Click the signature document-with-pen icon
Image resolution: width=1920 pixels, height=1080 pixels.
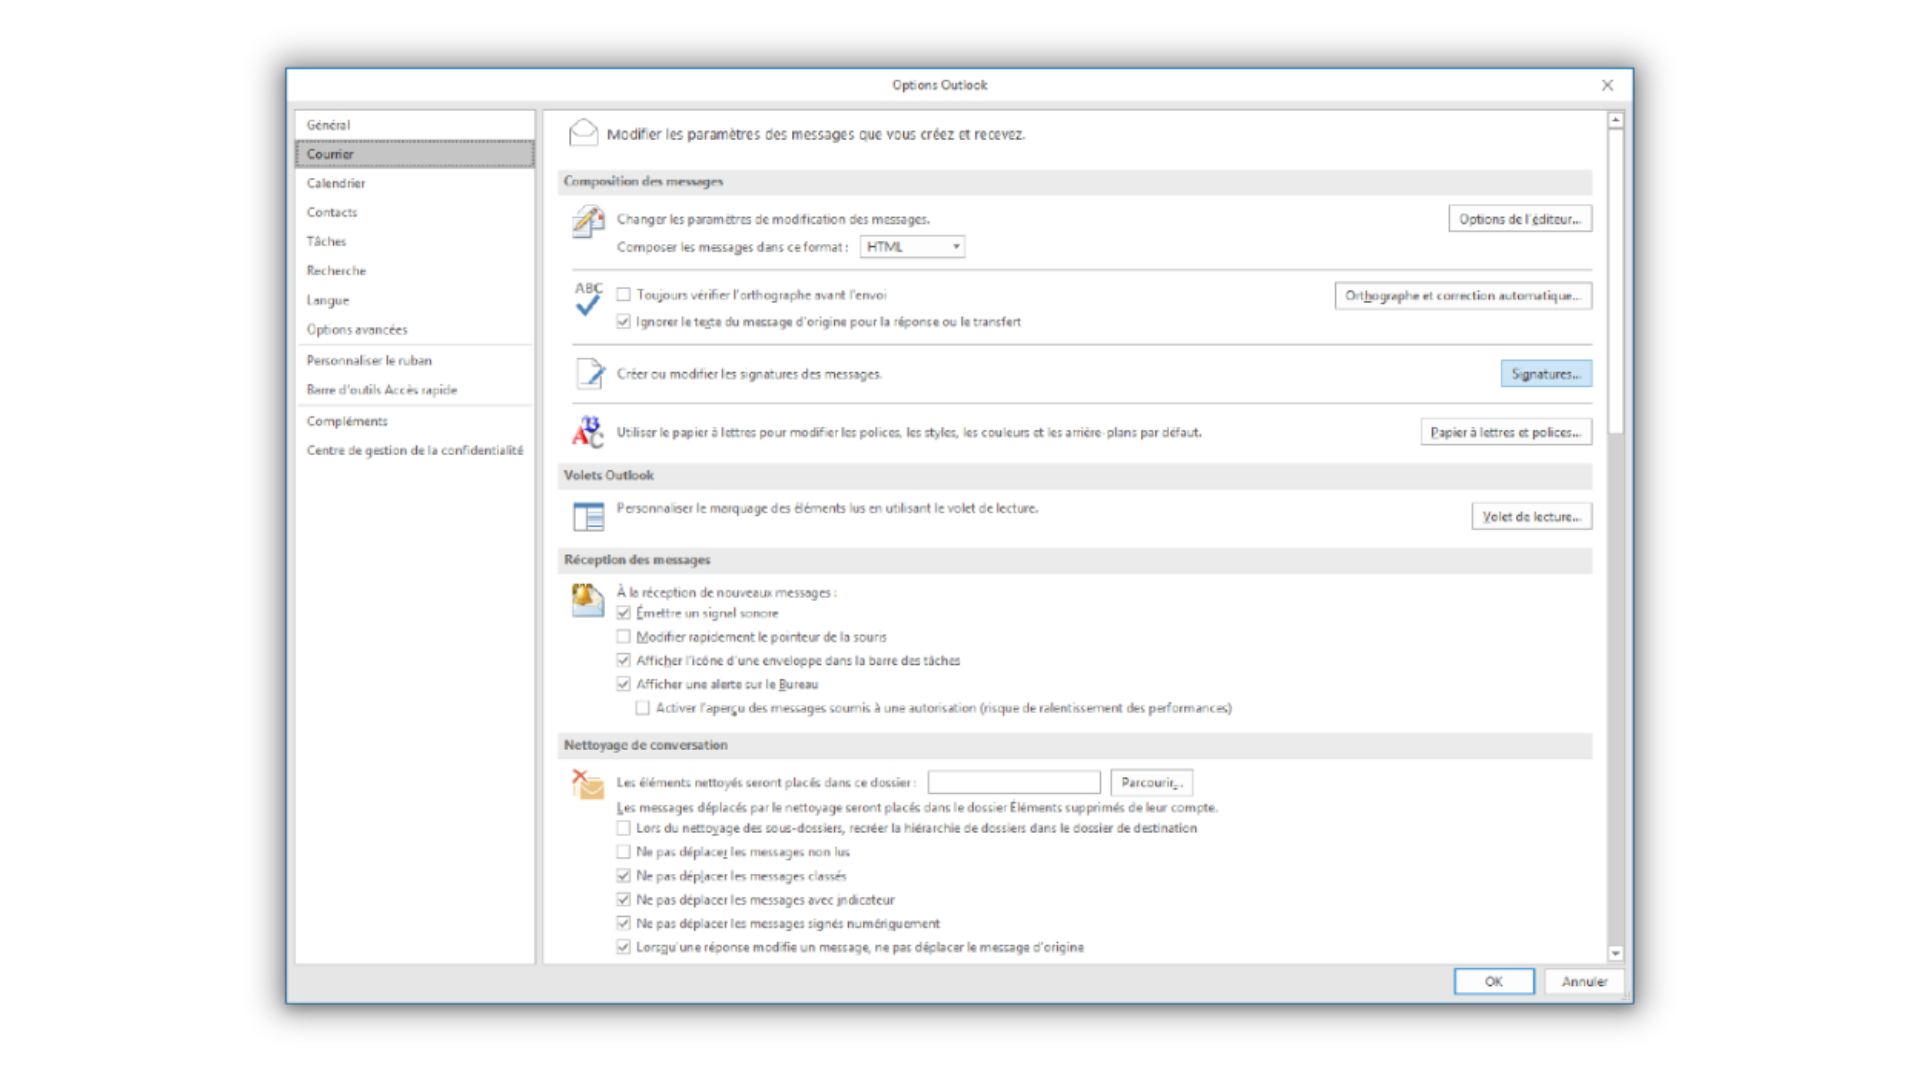click(x=590, y=374)
